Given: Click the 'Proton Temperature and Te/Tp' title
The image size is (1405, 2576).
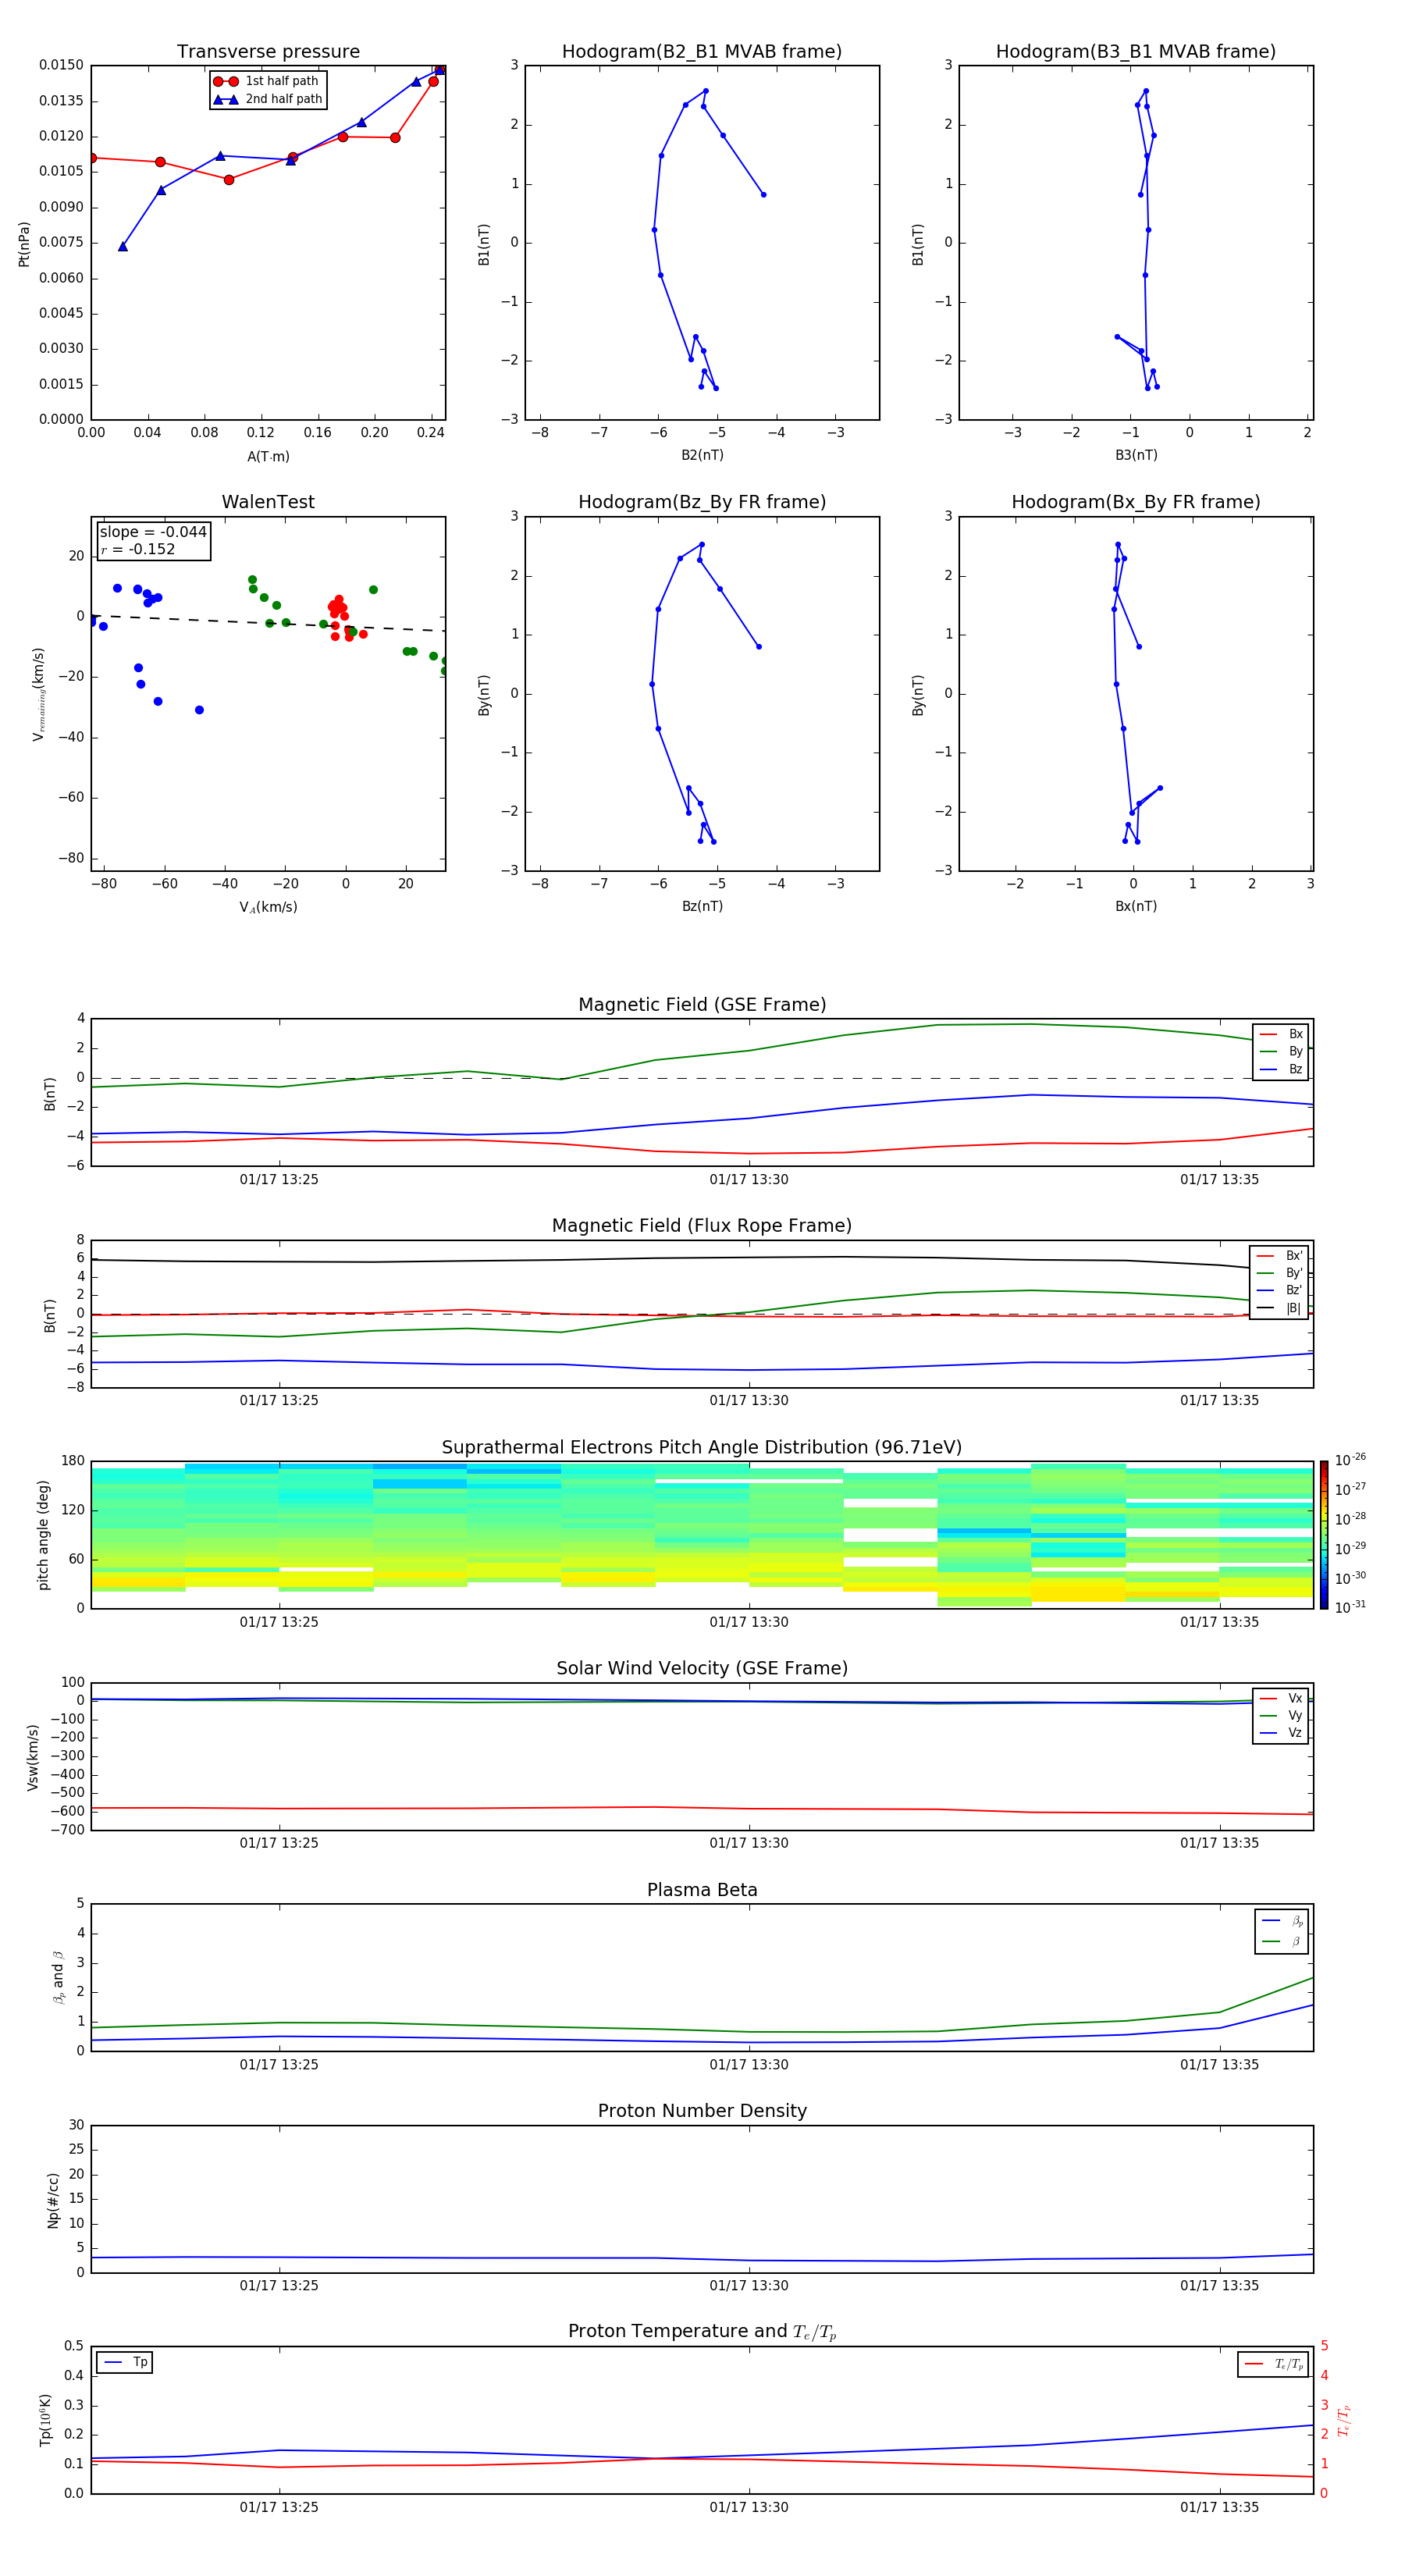Looking at the screenshot, I should coord(702,2332).
